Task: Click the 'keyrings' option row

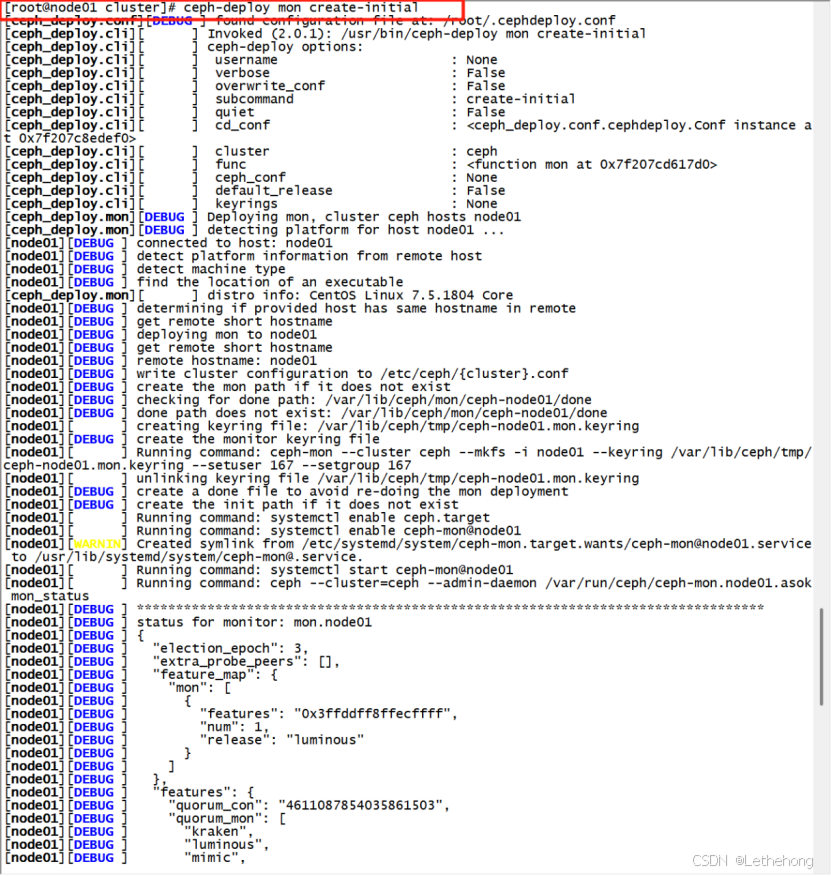Action: pyautogui.click(x=251, y=204)
